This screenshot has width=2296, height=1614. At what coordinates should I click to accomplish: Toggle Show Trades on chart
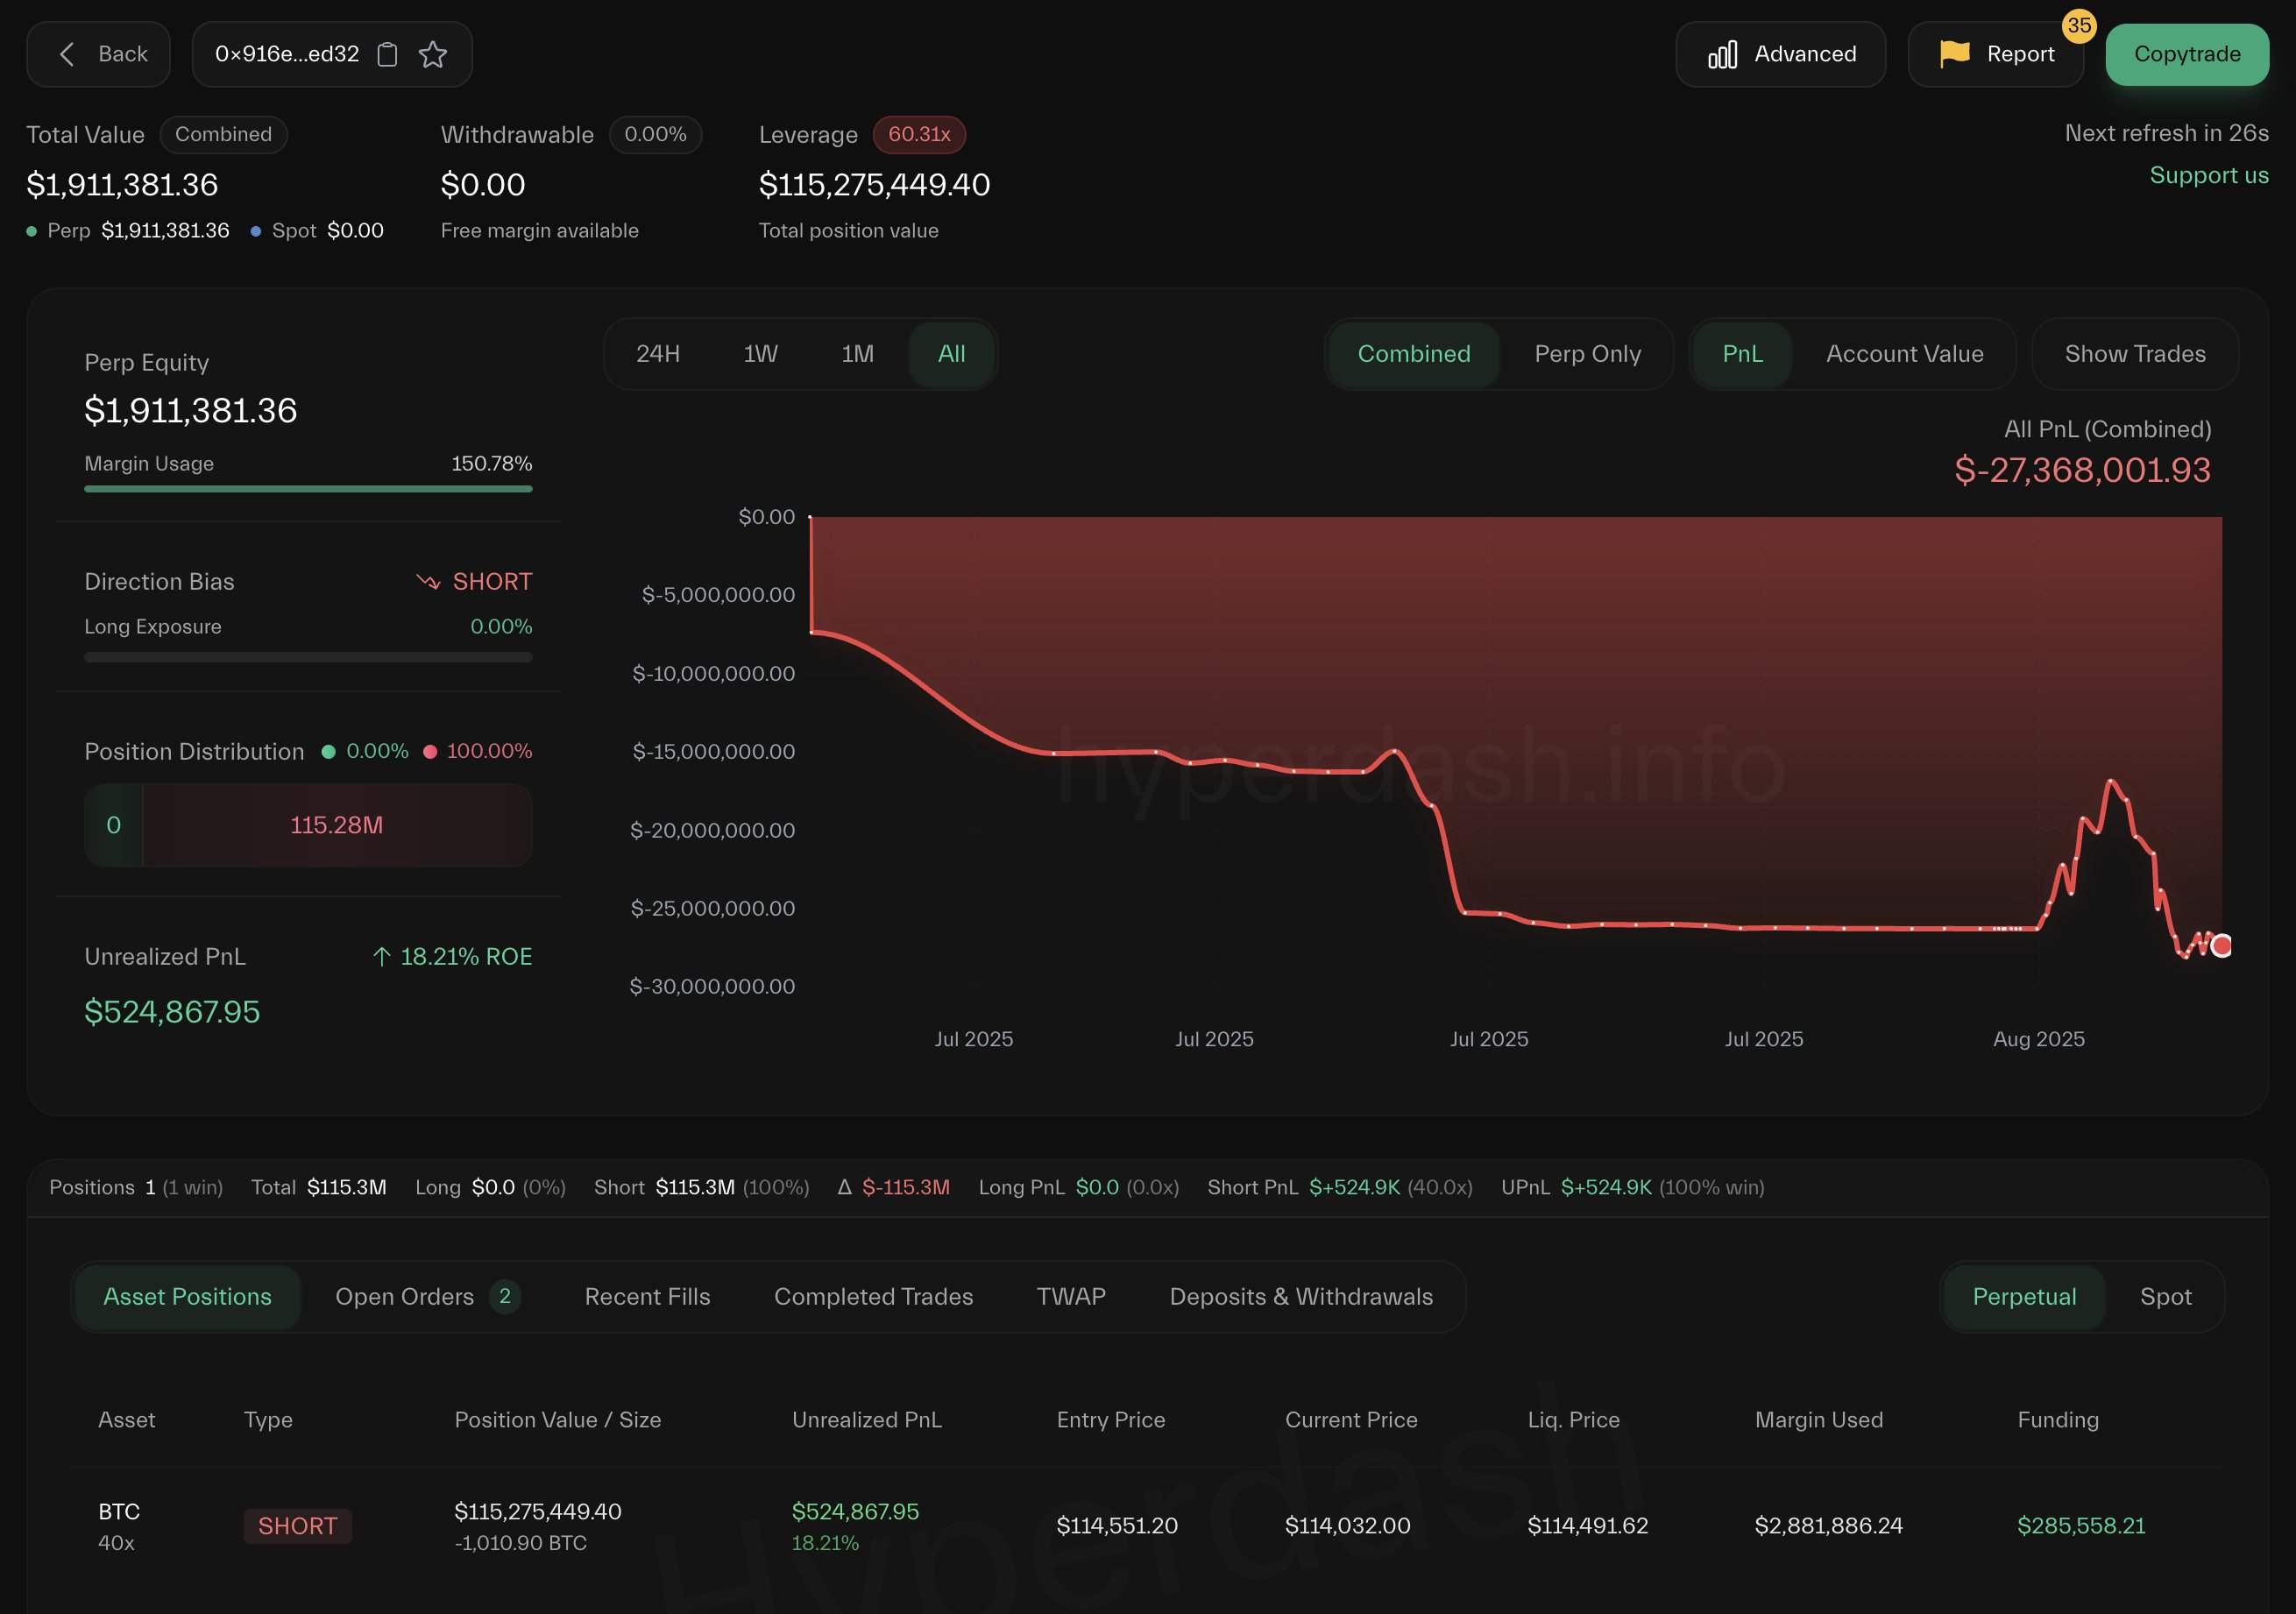pyautogui.click(x=2135, y=354)
